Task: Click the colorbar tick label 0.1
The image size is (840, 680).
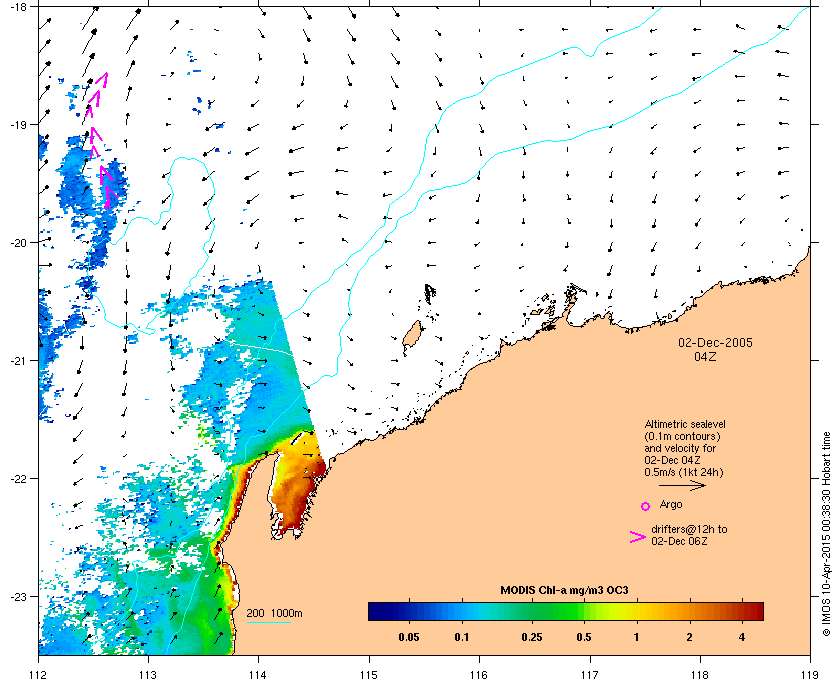Action: (x=462, y=638)
